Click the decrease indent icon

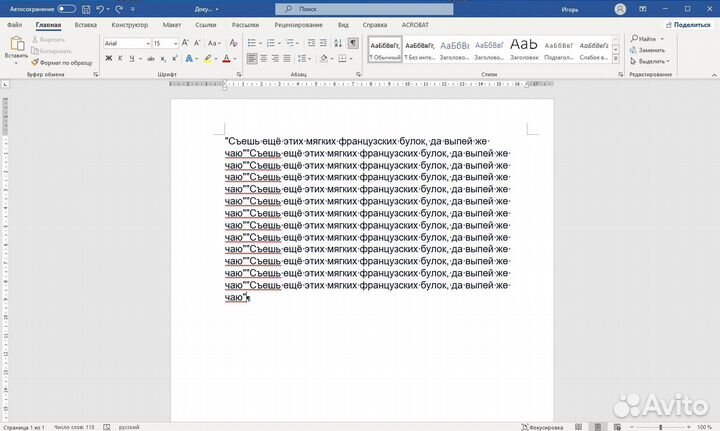point(311,43)
